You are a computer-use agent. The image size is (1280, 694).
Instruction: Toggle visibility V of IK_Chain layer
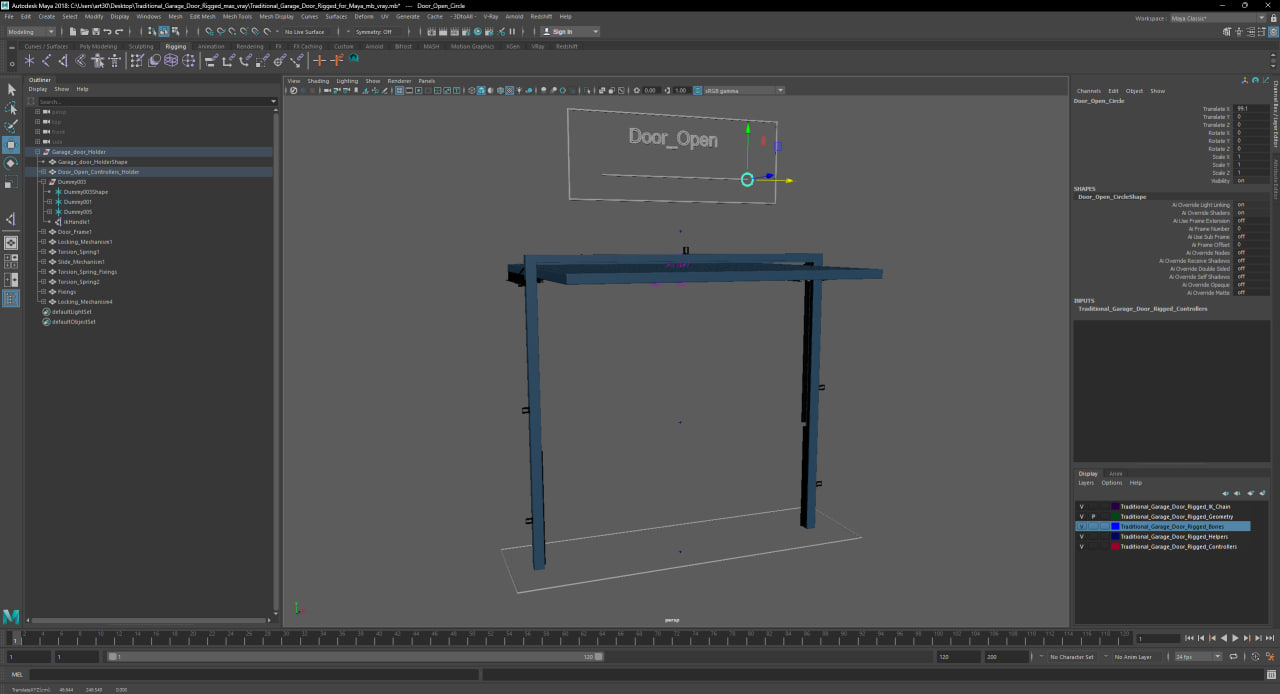[x=1081, y=507]
